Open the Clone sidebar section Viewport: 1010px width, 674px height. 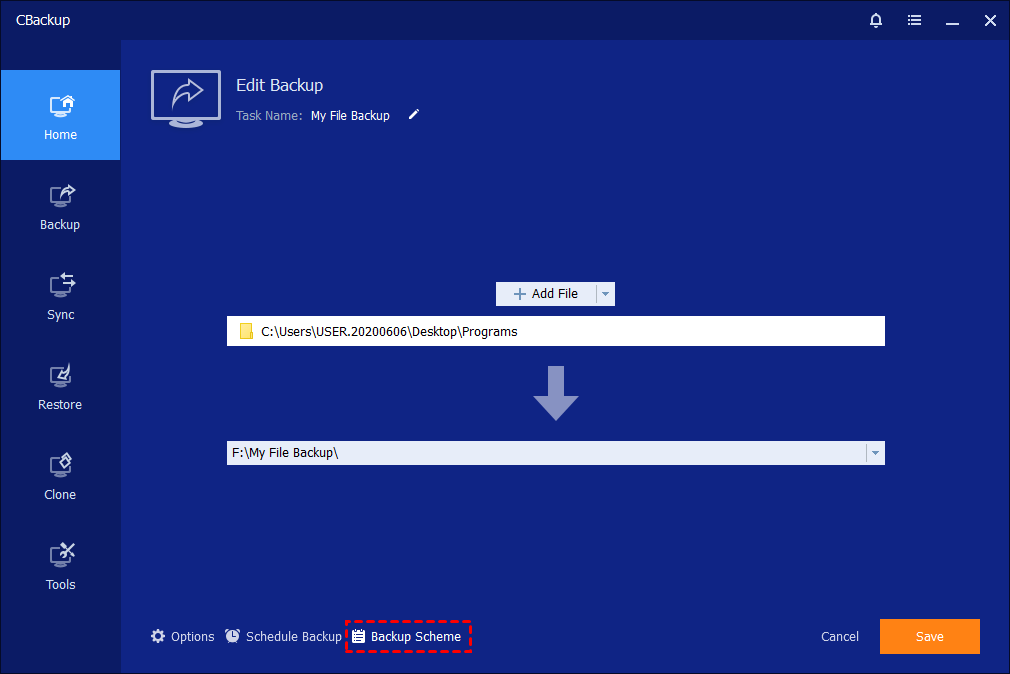click(60, 476)
